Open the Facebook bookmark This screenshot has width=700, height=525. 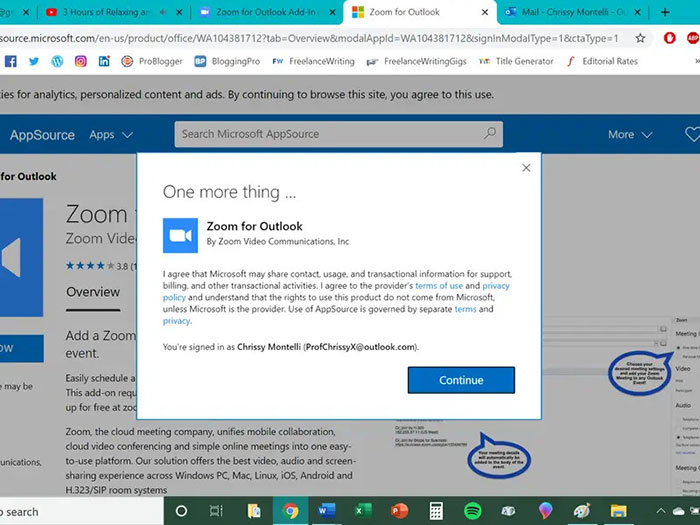tap(11, 61)
